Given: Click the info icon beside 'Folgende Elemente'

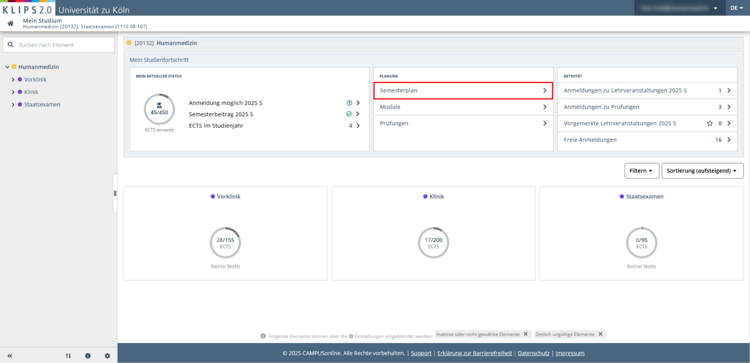Looking at the screenshot, I should tap(263, 336).
